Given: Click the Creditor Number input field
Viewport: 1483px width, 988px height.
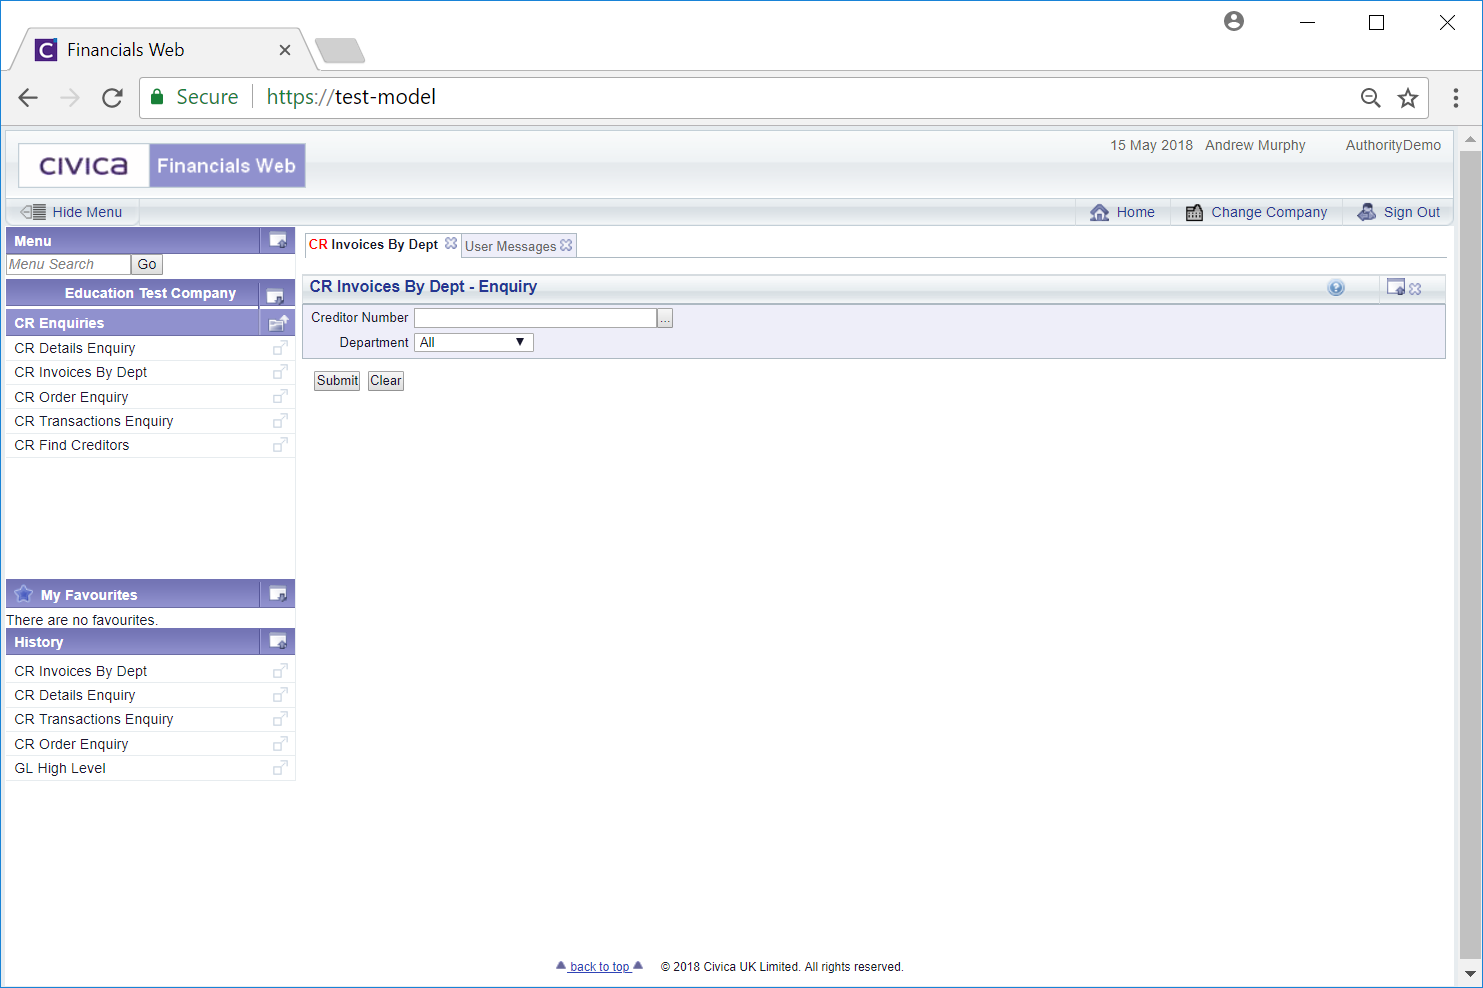Looking at the screenshot, I should (536, 318).
